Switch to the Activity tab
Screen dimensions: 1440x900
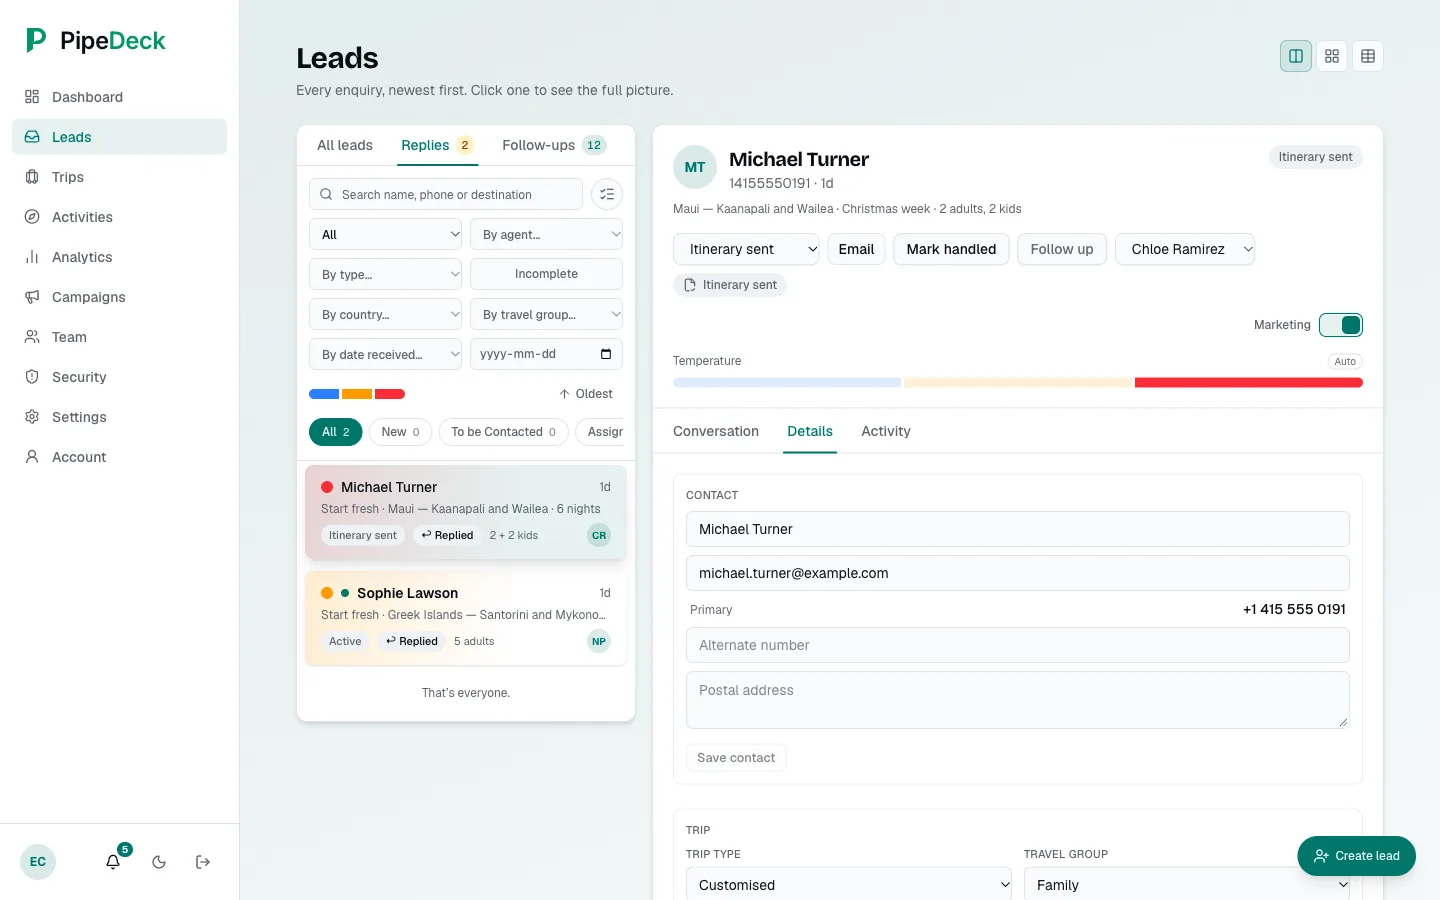[886, 431]
